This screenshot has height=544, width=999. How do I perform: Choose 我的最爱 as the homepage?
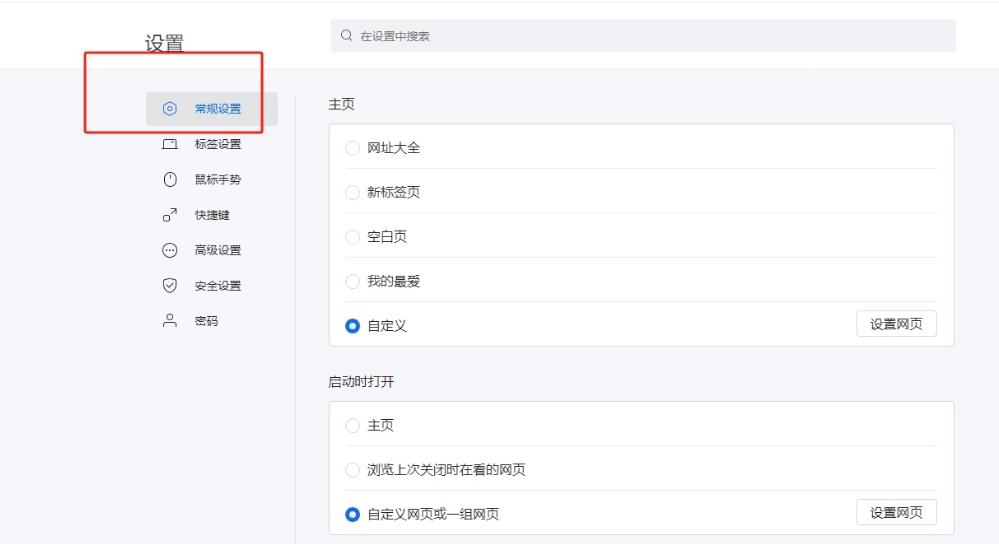[352, 281]
